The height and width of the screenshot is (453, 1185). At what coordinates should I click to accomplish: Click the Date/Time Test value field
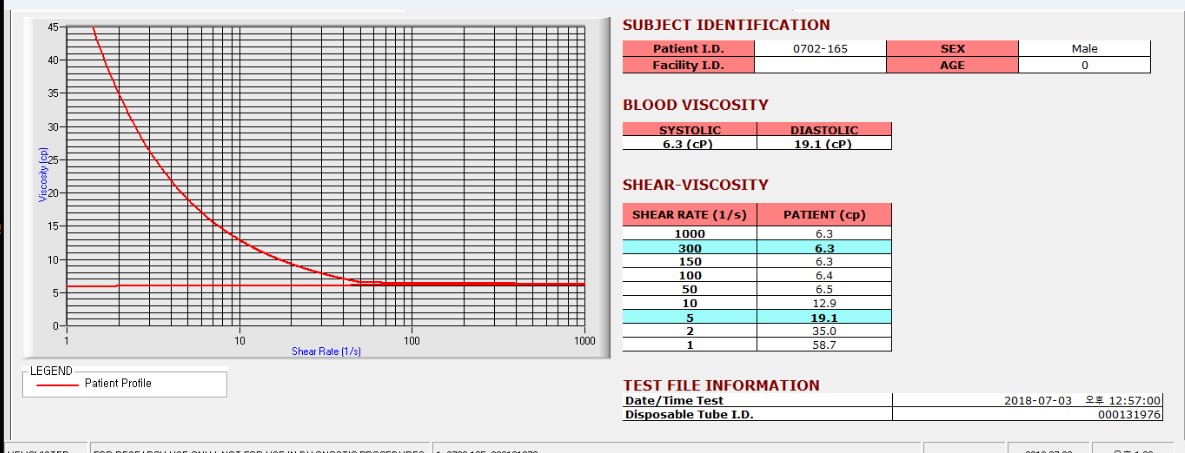[x=1028, y=400]
